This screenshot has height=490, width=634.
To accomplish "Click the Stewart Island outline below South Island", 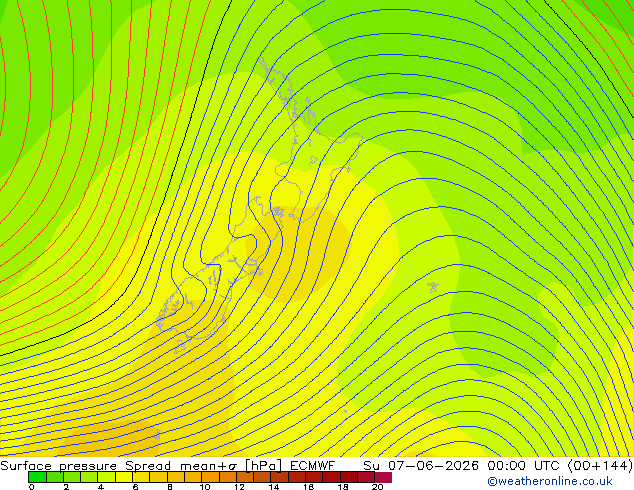I will click(x=179, y=347).
